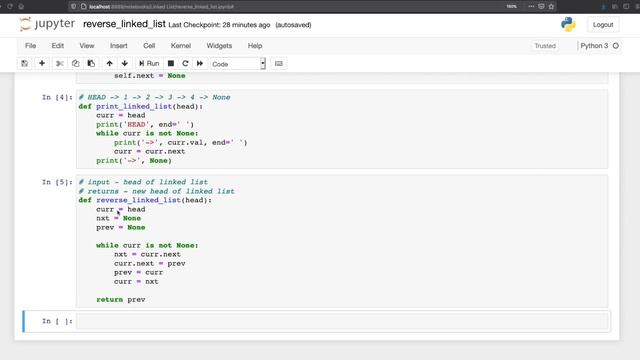Image resolution: width=640 pixels, height=360 pixels.
Task: Click the Pocket save icon in address bar
Action: 541,7
